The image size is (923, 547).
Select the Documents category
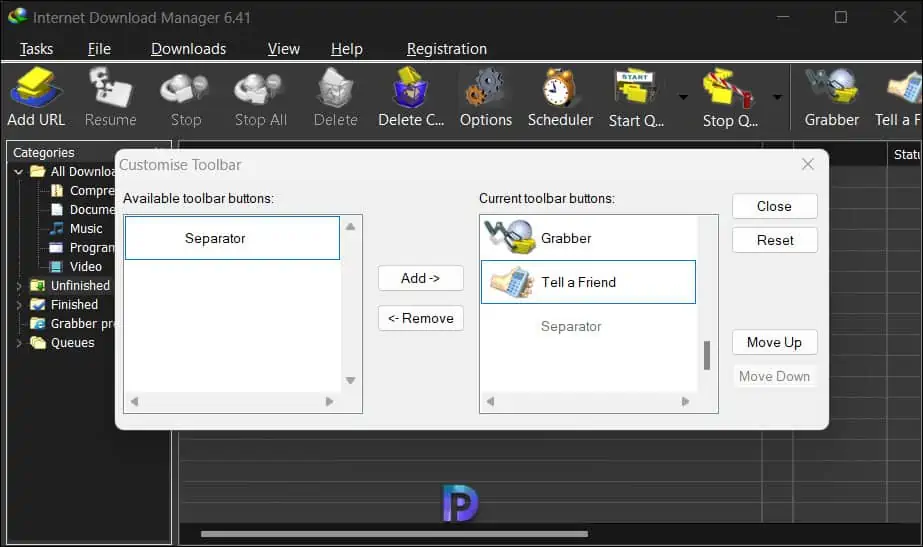pos(83,210)
